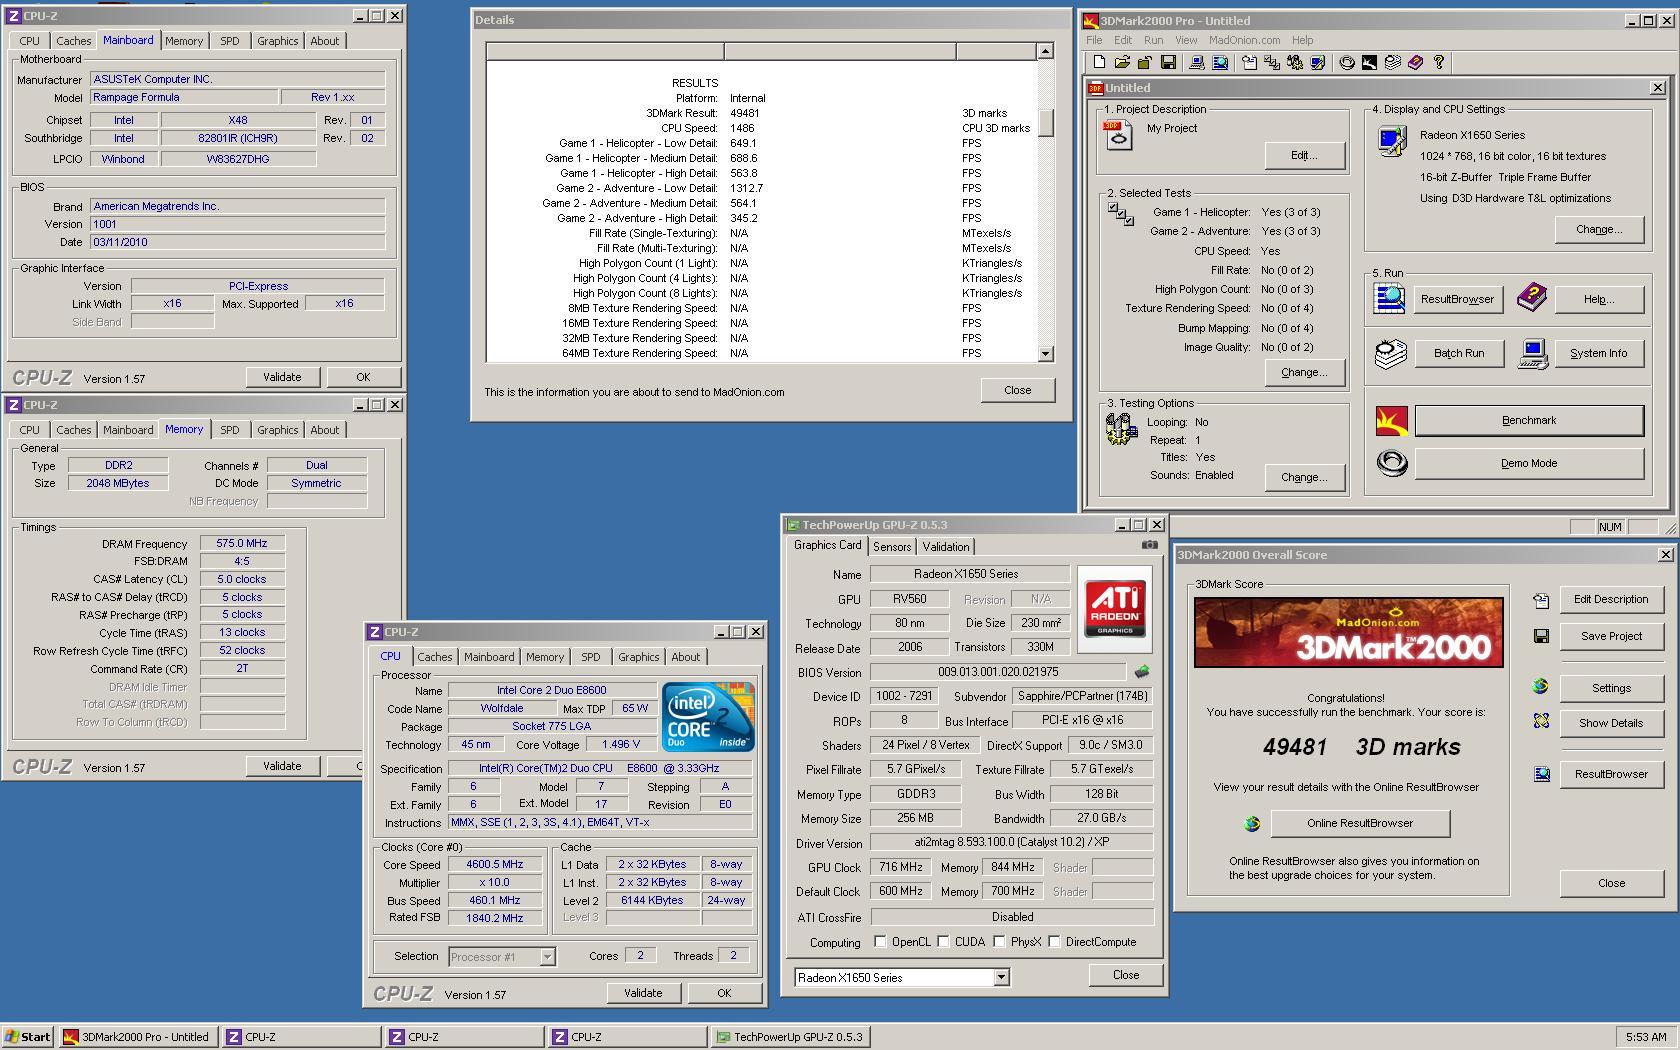Click the Benchmark black toolbar icon
The image size is (1680, 1050).
[x=1369, y=62]
